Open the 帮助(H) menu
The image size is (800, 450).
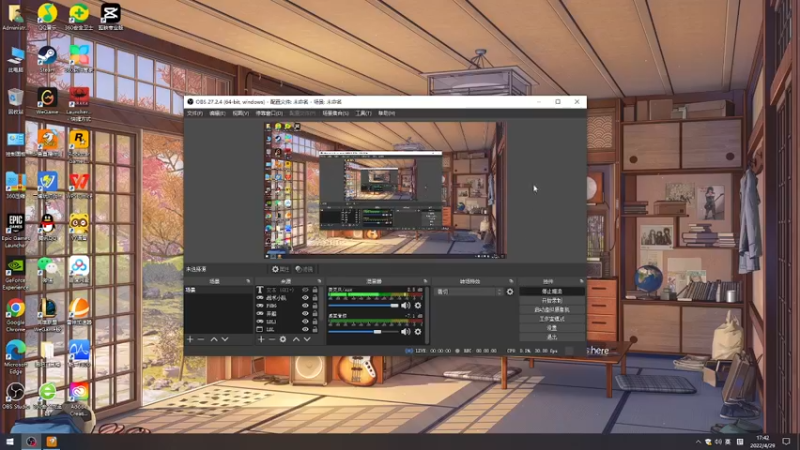pos(387,113)
